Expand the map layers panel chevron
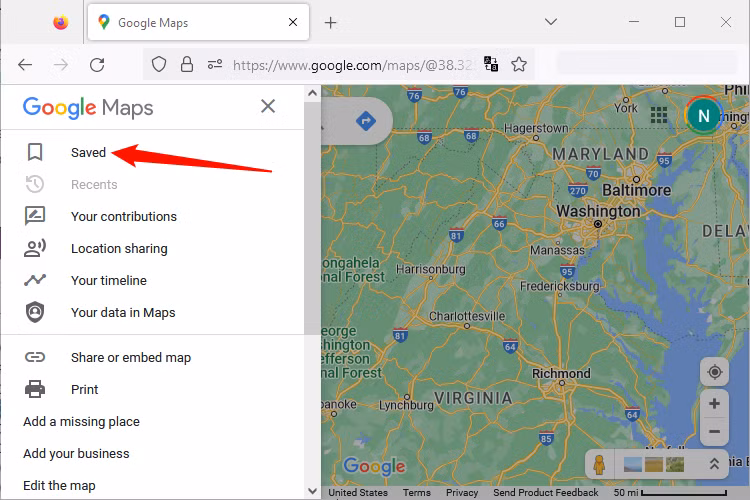The height and width of the screenshot is (500, 750). click(x=714, y=464)
